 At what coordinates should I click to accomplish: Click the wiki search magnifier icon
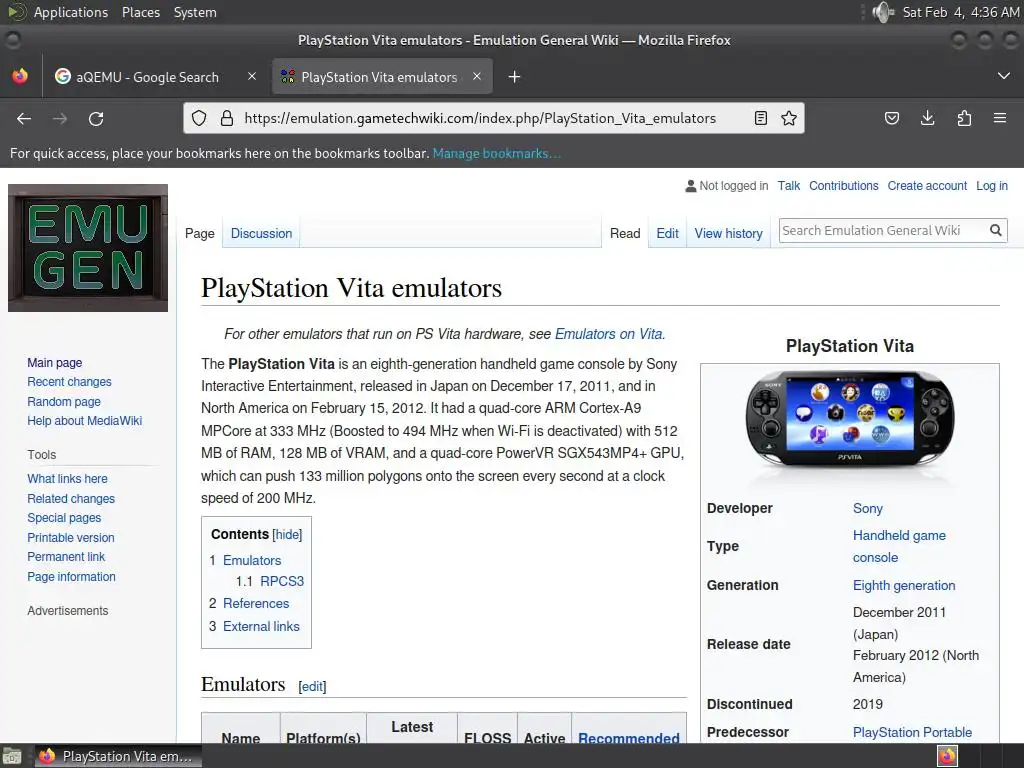coord(995,230)
